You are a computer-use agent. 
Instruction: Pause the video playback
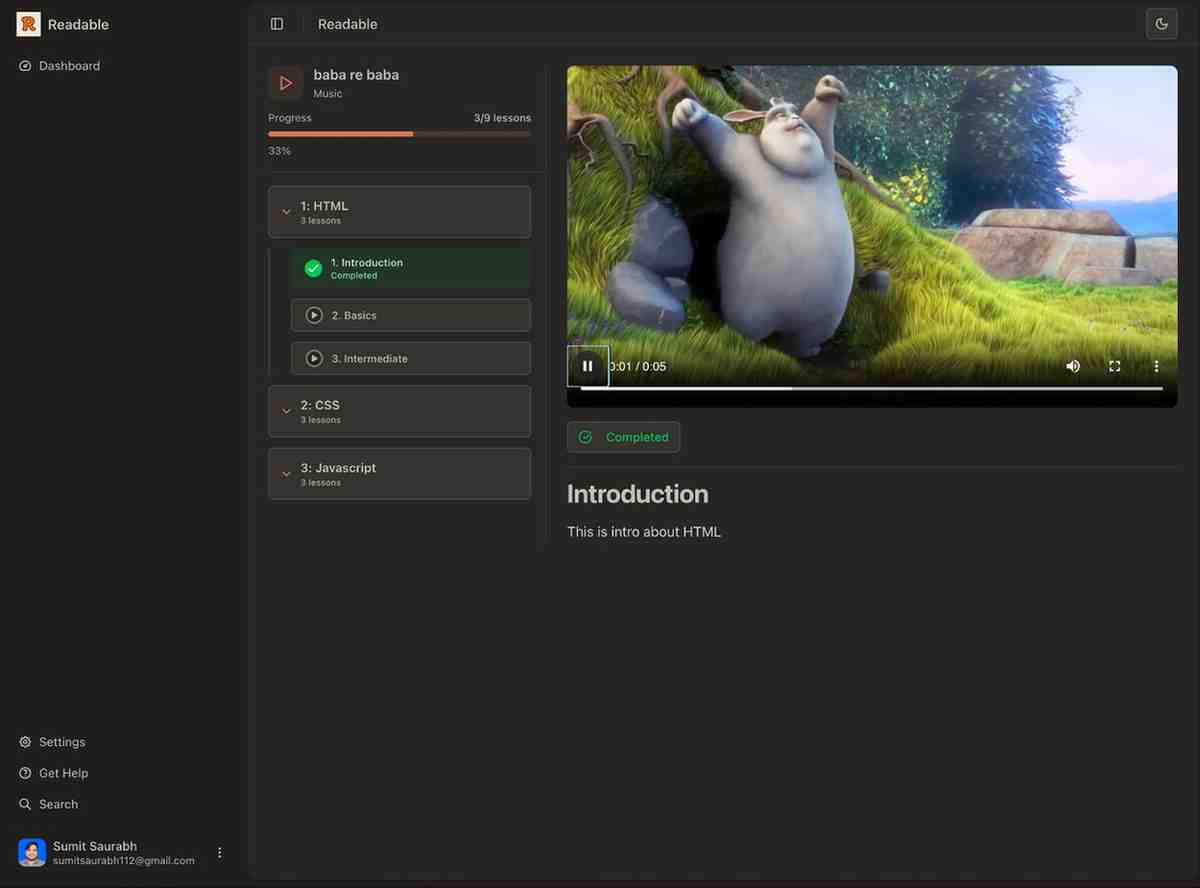click(x=588, y=366)
